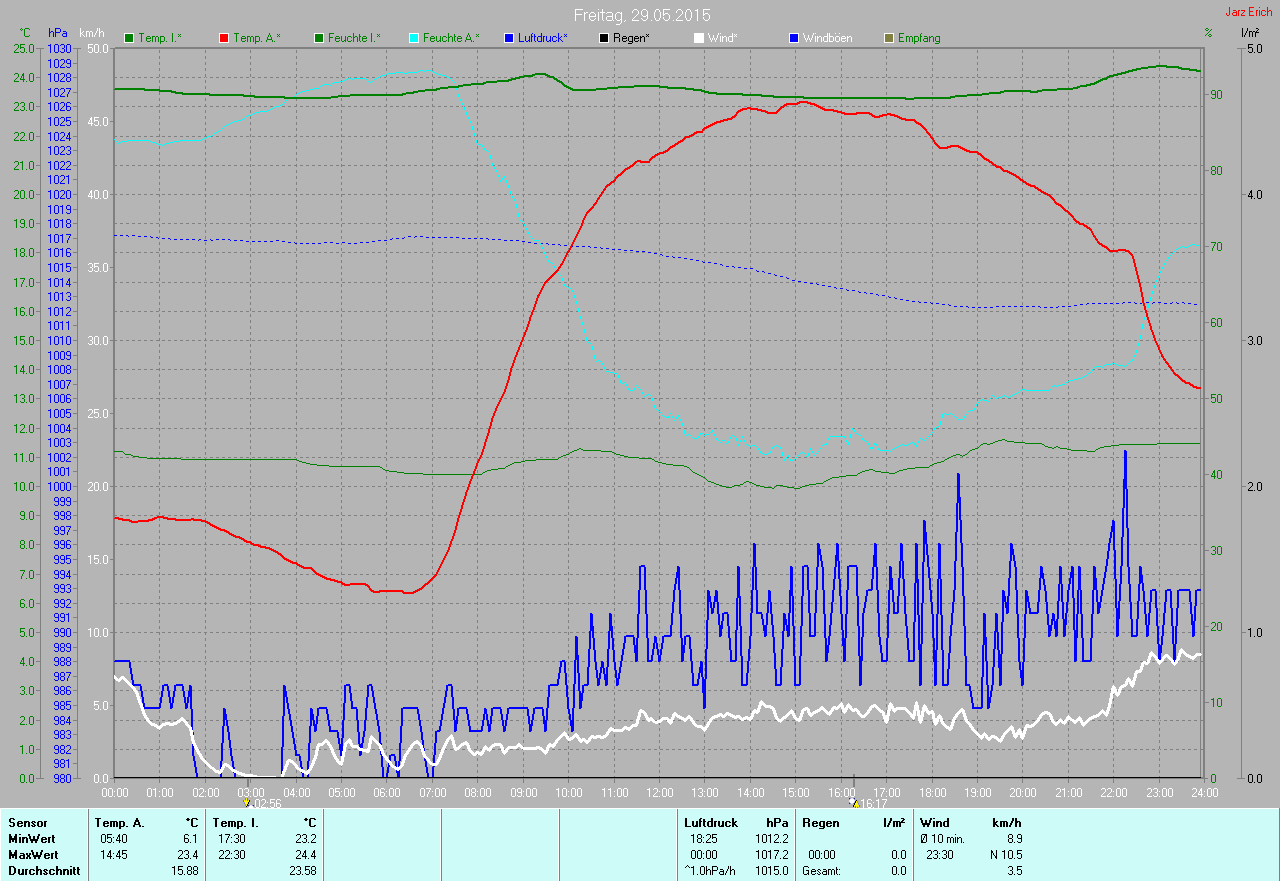Click the 'Luftdruck' column header in the table
Viewport: 1280px width, 881px height.
pyautogui.click(x=712, y=823)
